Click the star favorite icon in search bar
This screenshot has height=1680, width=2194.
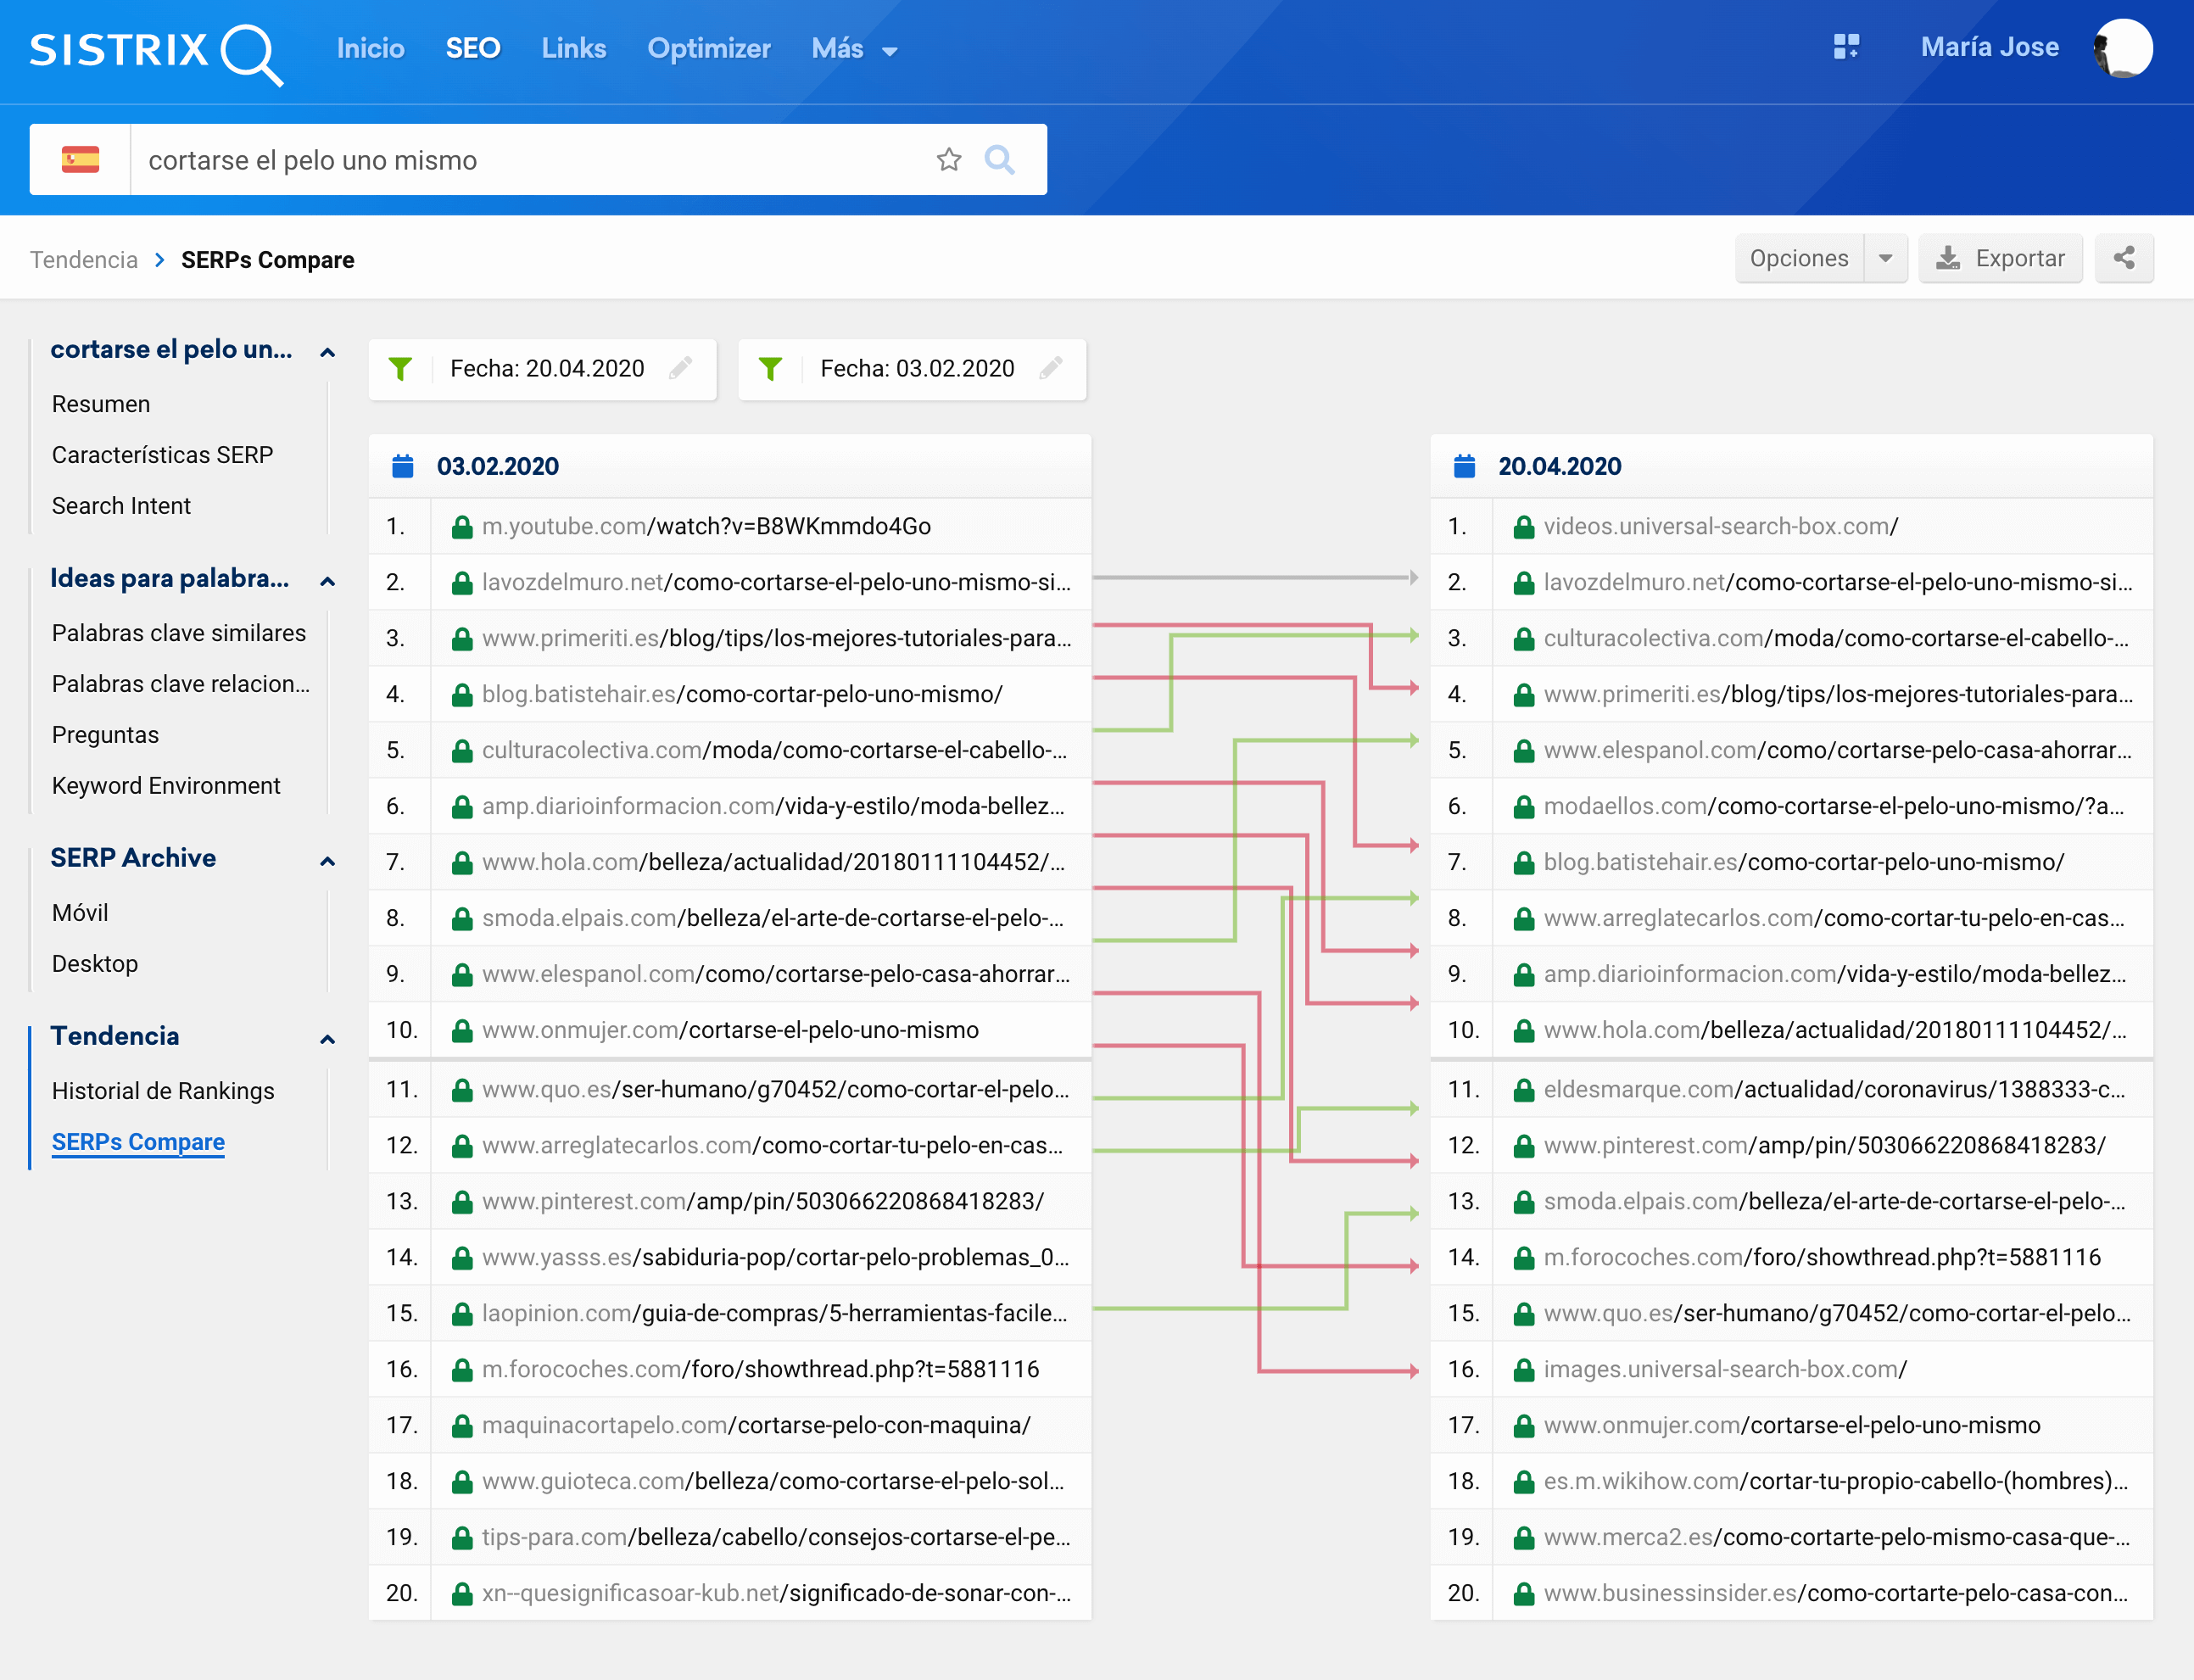(948, 160)
